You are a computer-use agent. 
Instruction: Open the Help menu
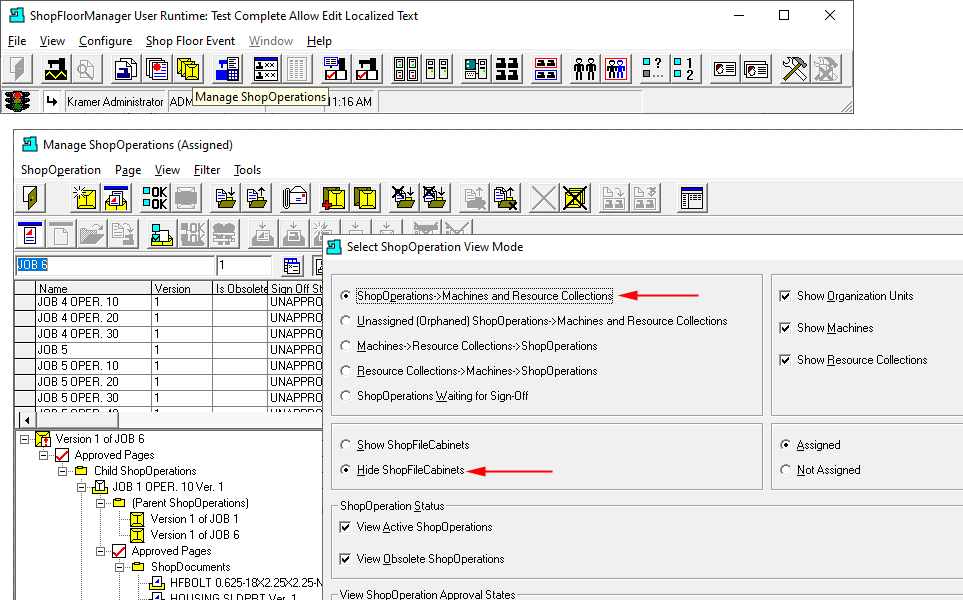[319, 41]
